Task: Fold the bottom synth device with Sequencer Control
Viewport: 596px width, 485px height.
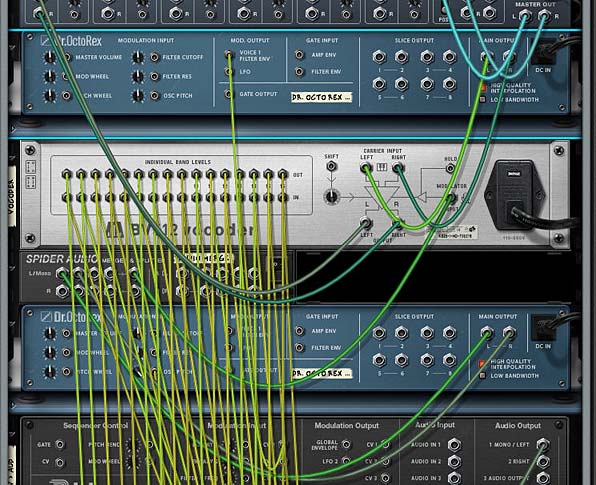Action: pyautogui.click(x=13, y=434)
